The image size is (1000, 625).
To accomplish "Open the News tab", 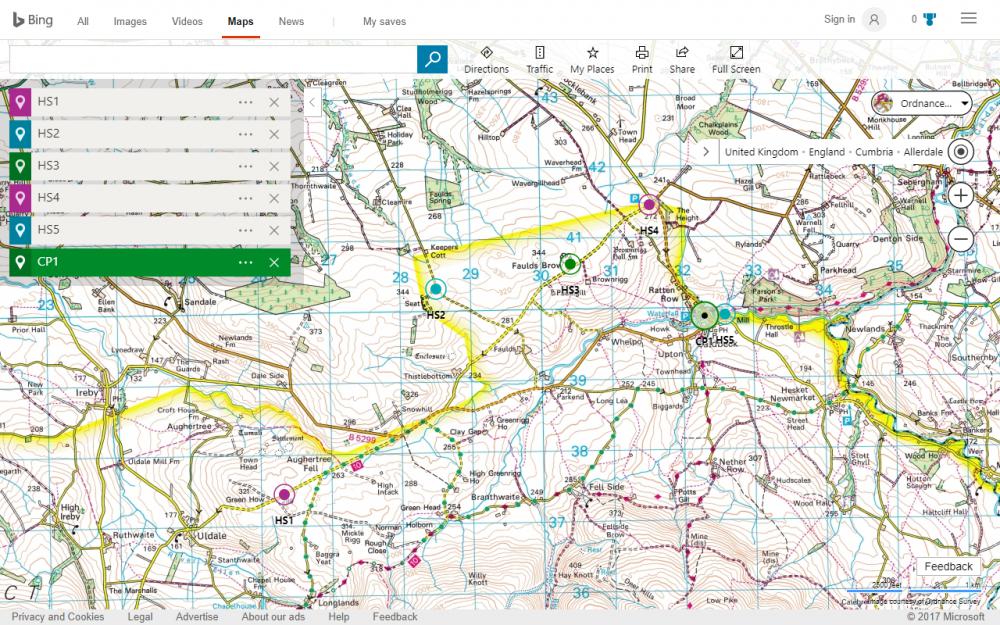I will [291, 21].
